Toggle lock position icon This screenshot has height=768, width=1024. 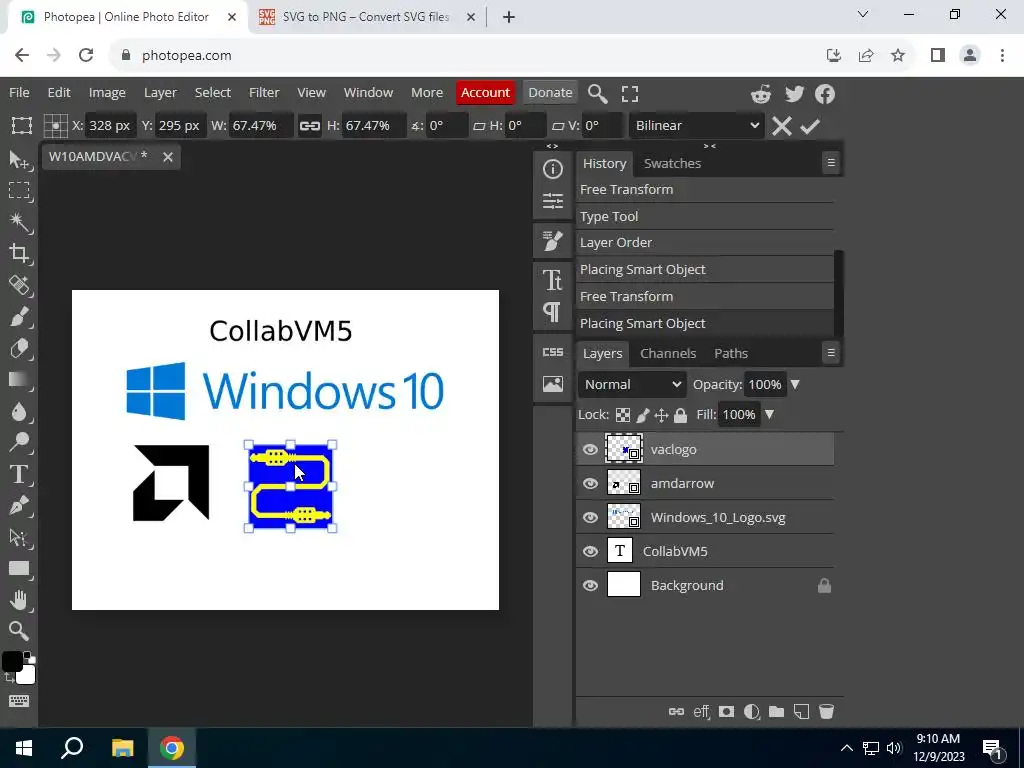click(x=662, y=415)
